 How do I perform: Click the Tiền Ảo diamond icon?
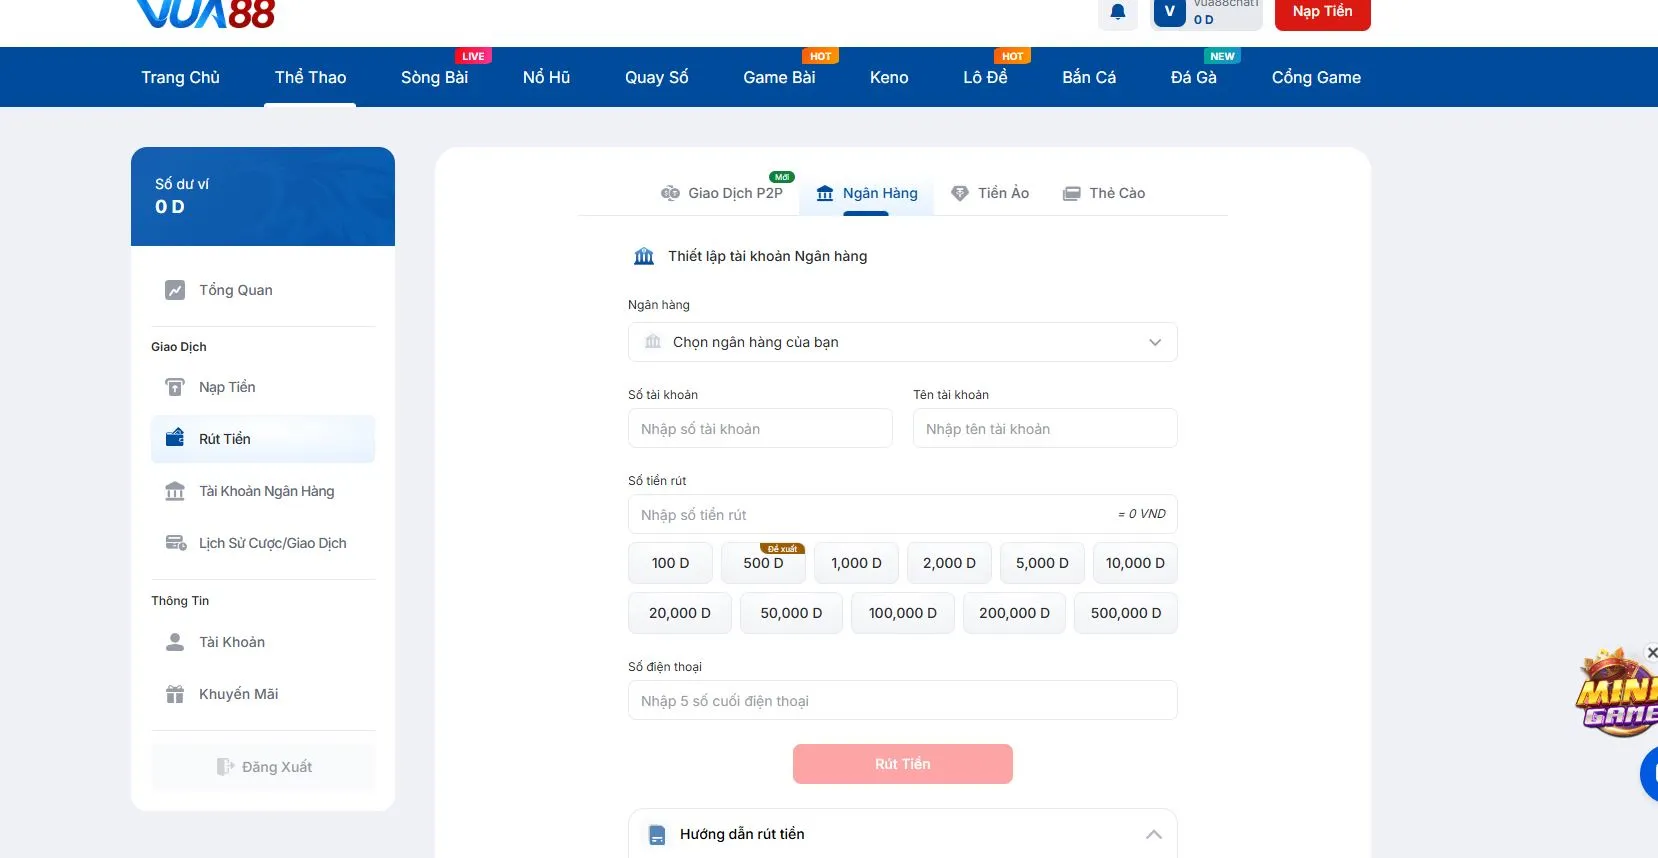tap(960, 193)
